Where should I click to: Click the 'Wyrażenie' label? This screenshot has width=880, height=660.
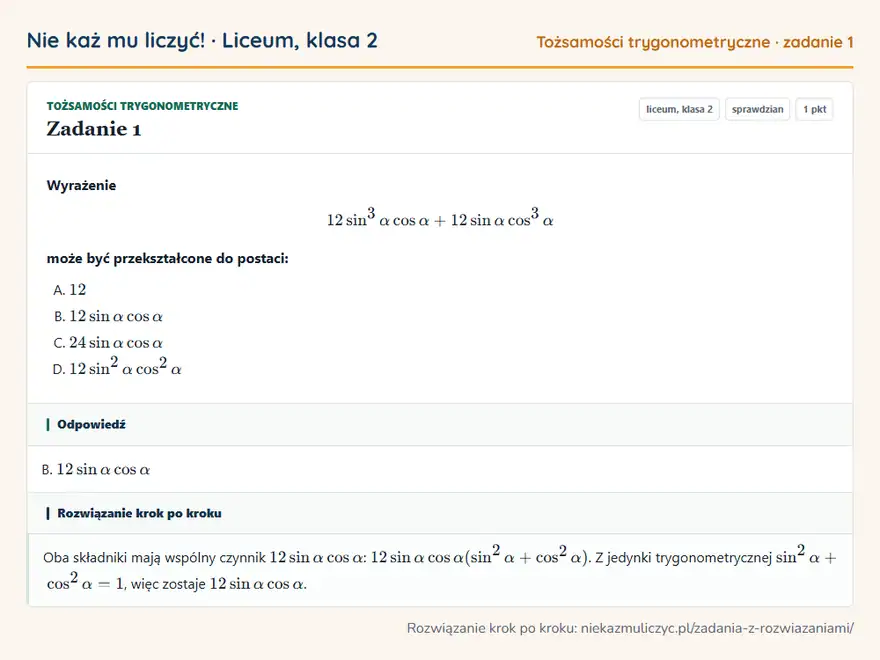pyautogui.click(x=81, y=186)
